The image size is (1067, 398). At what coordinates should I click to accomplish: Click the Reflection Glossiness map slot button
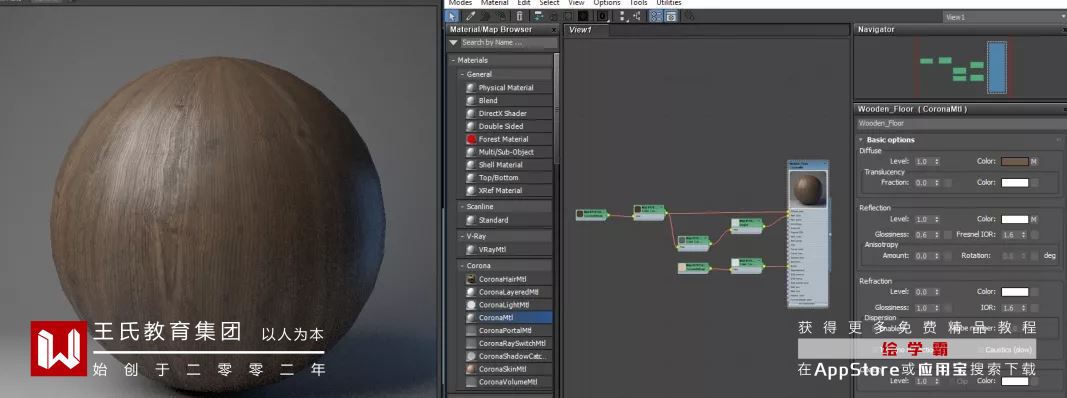tap(947, 235)
